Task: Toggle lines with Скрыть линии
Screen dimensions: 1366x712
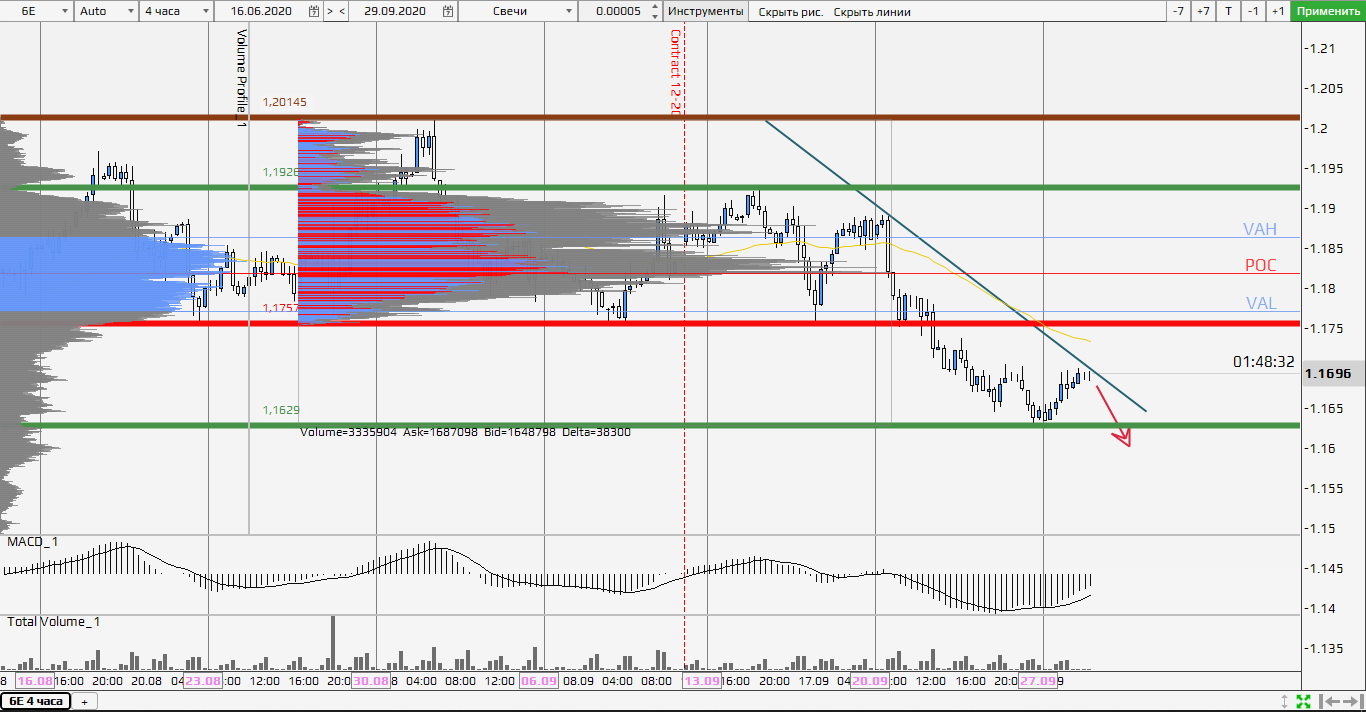Action: pos(871,11)
